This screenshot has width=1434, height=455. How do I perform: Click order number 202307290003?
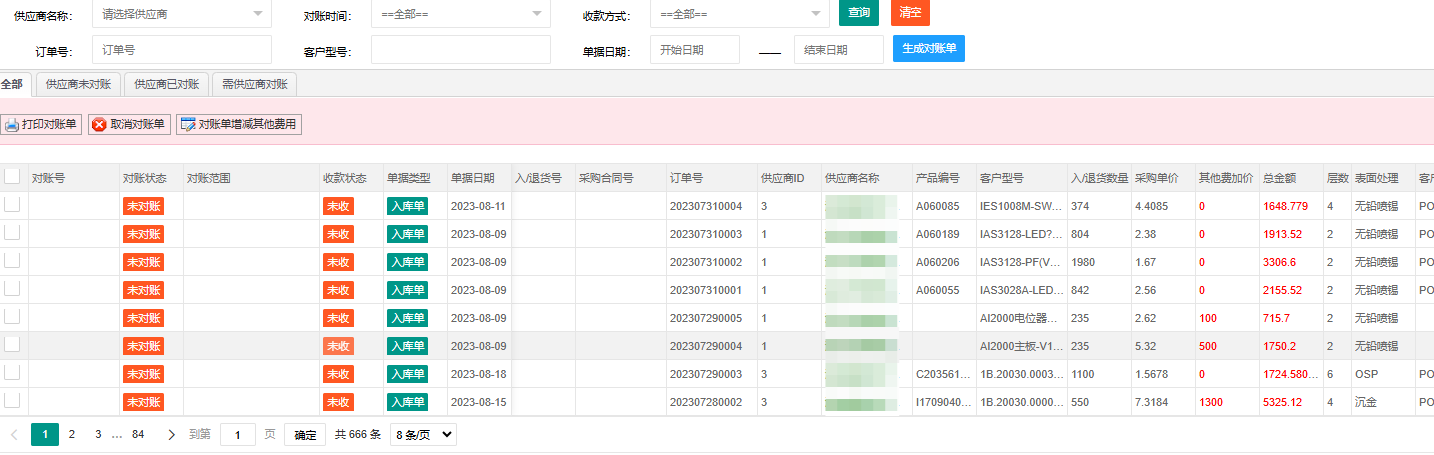tap(706, 374)
